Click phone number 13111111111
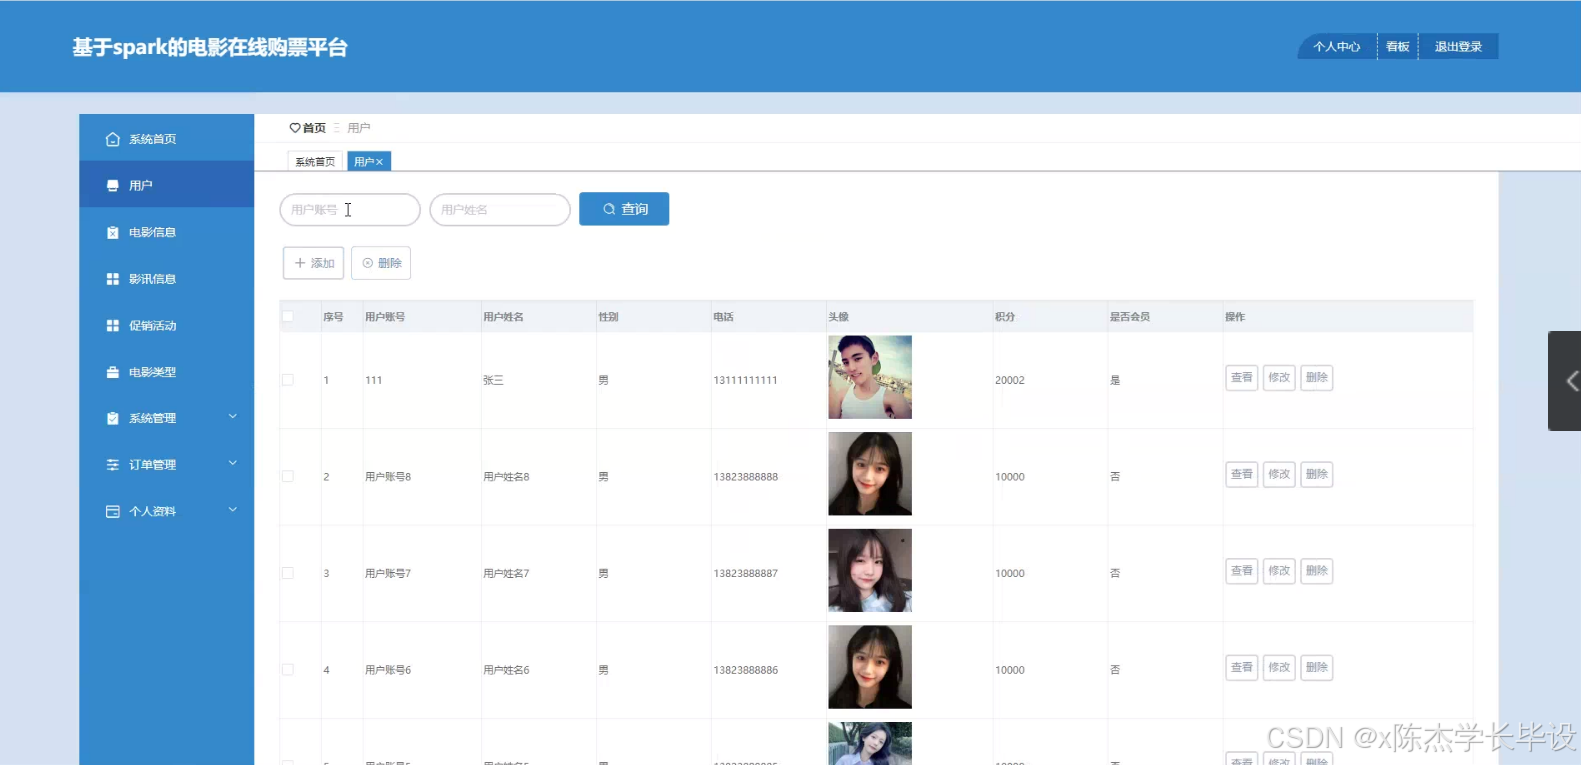The height and width of the screenshot is (765, 1581). (x=745, y=381)
